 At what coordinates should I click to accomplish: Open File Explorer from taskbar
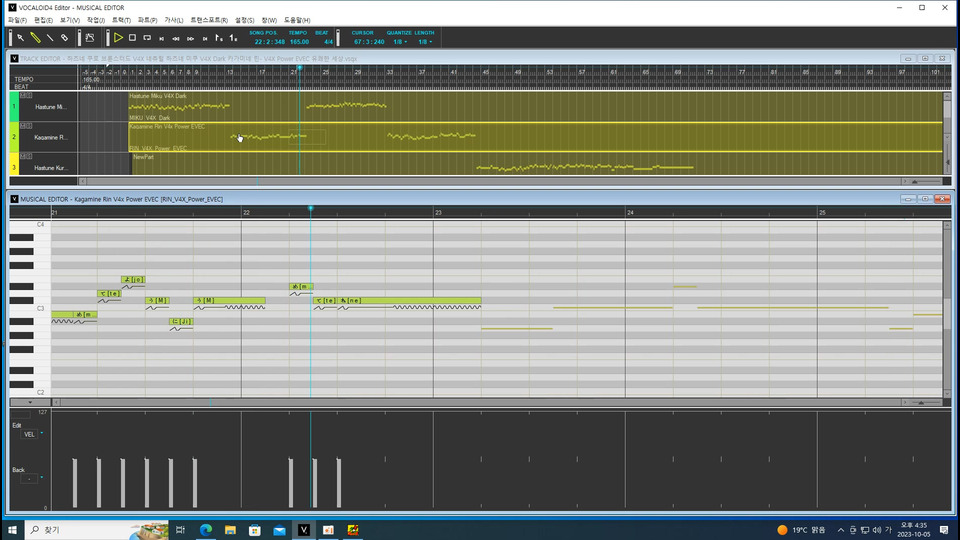230,530
